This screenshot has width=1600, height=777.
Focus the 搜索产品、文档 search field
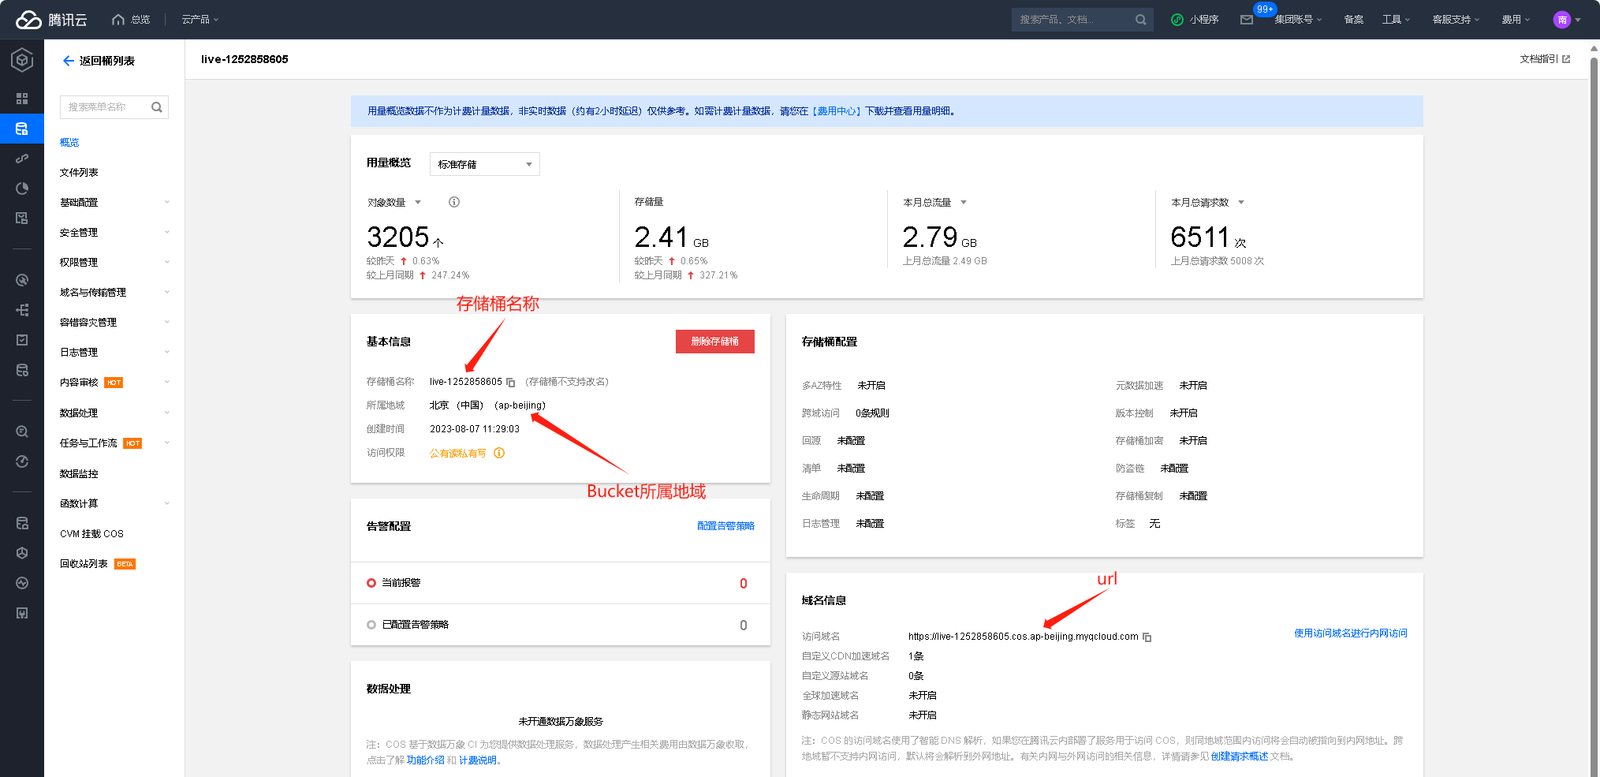pyautogui.click(x=1073, y=19)
